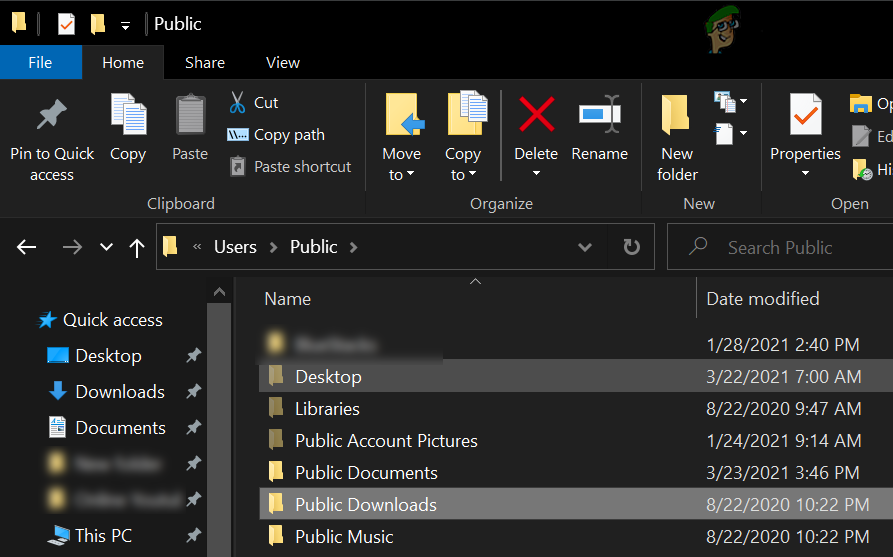Image resolution: width=893 pixels, height=557 pixels.
Task: Create a folder with New folder icon
Action: tap(677, 116)
